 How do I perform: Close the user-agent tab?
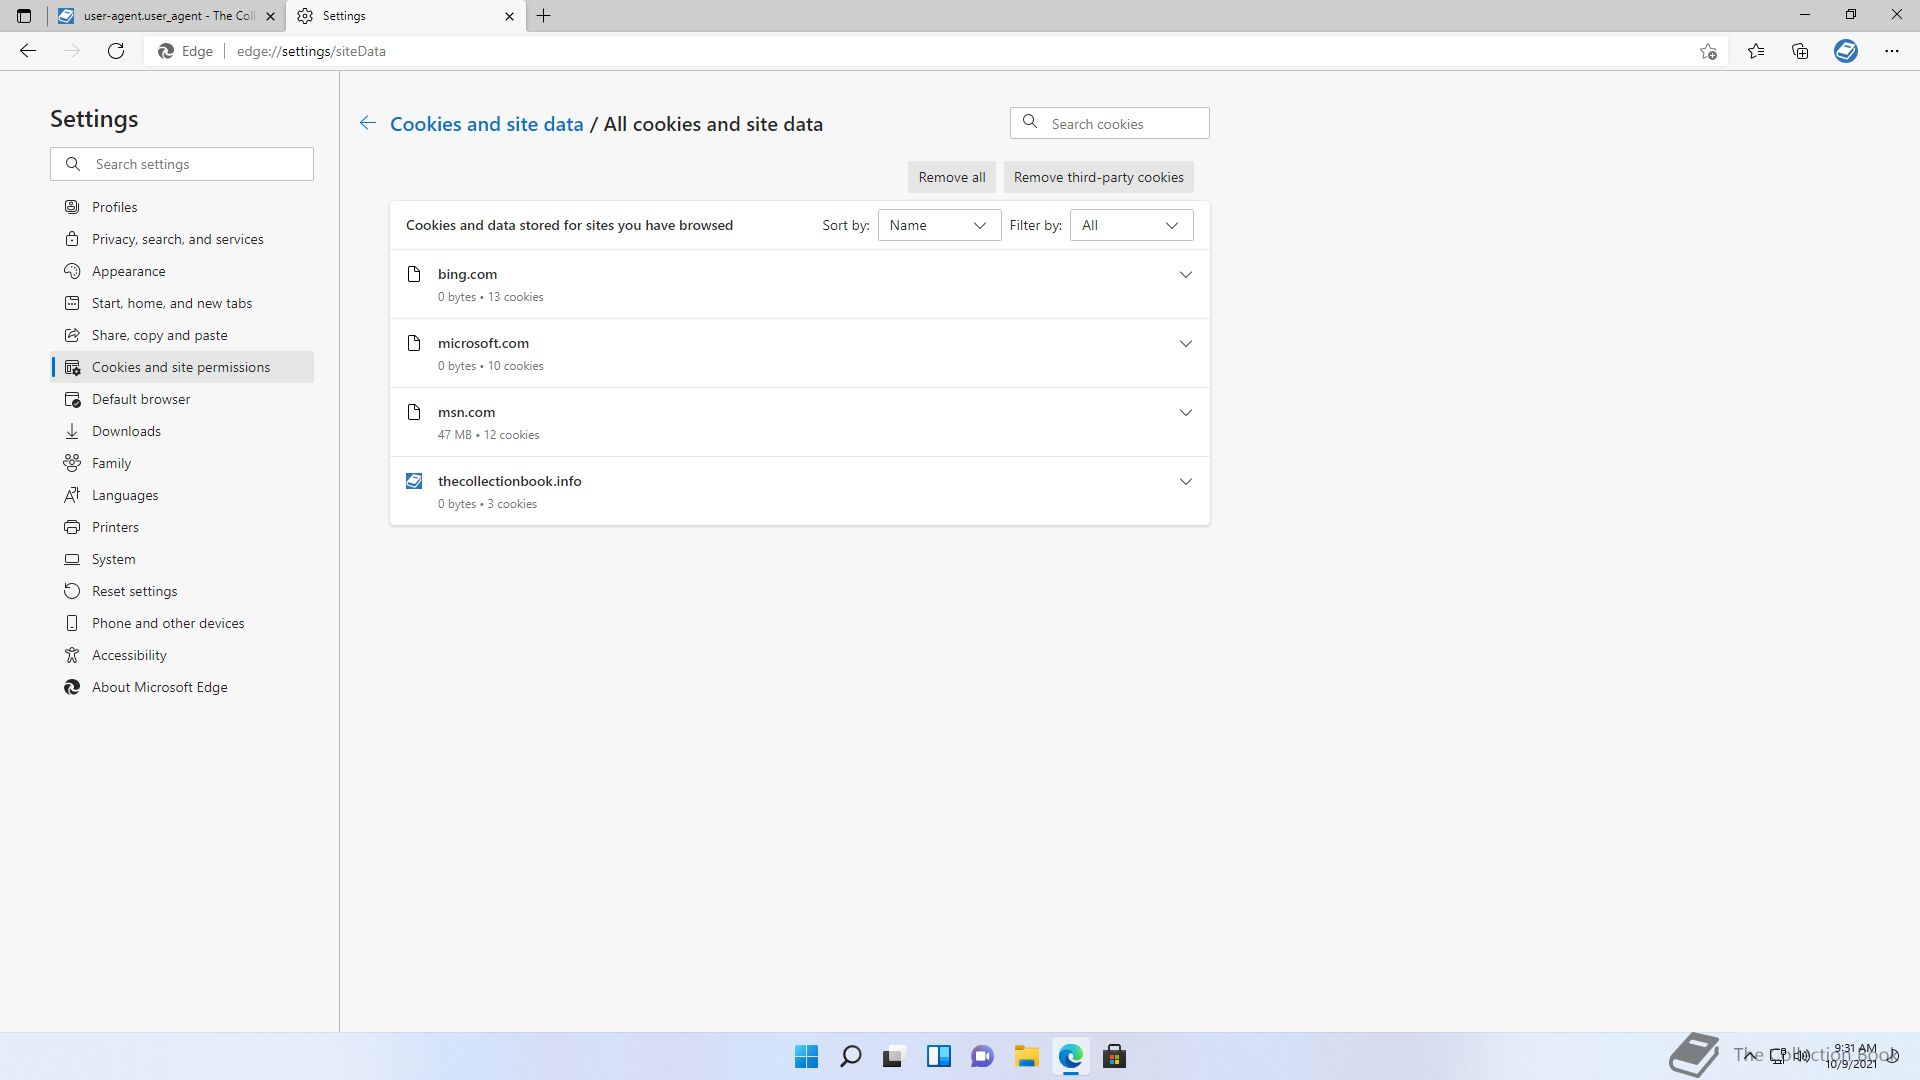[270, 16]
